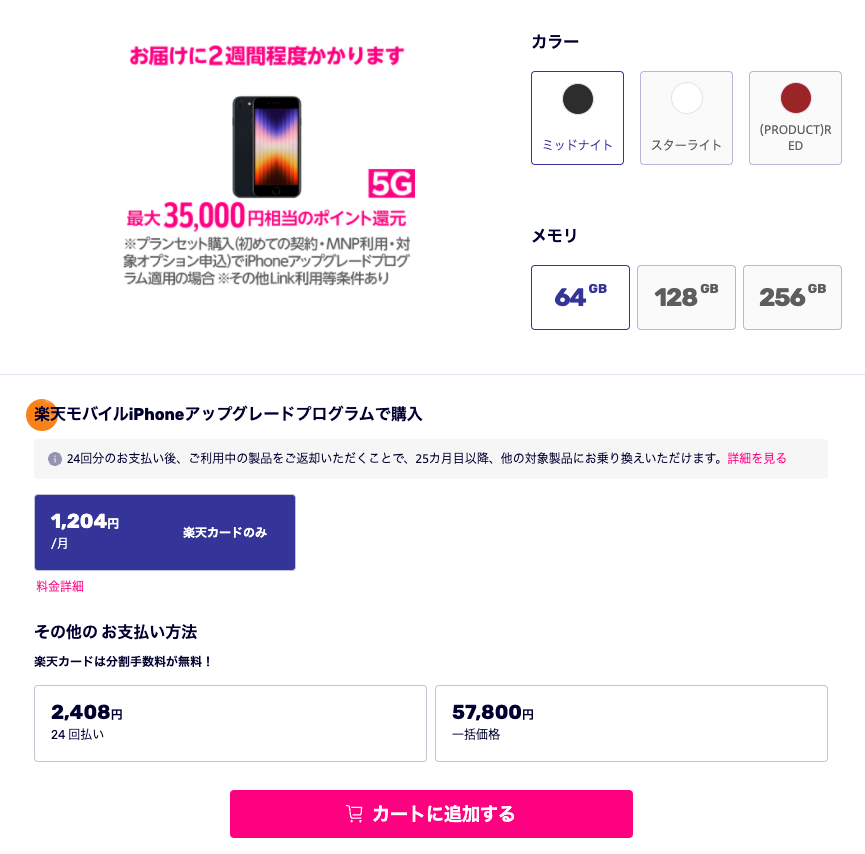The height and width of the screenshot is (854, 865).
Task: Click the スターライト color label text
Action: (x=686, y=145)
